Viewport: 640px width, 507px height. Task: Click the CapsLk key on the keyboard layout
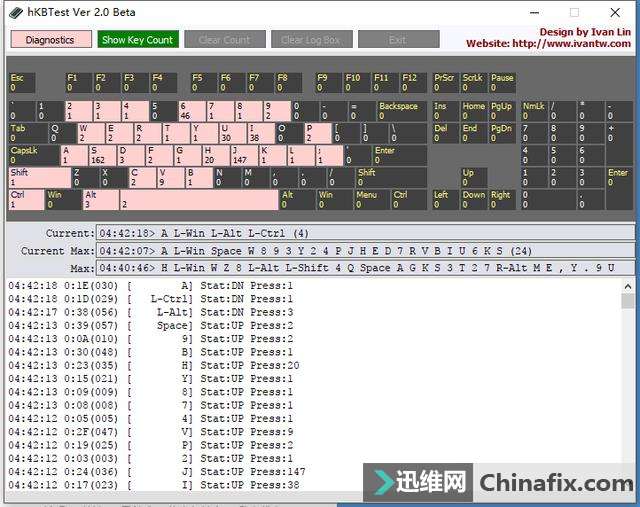tap(33, 155)
